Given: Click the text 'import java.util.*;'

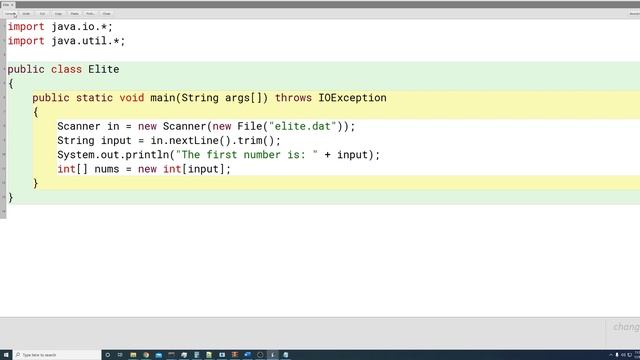Looking at the screenshot, I should [66, 41].
